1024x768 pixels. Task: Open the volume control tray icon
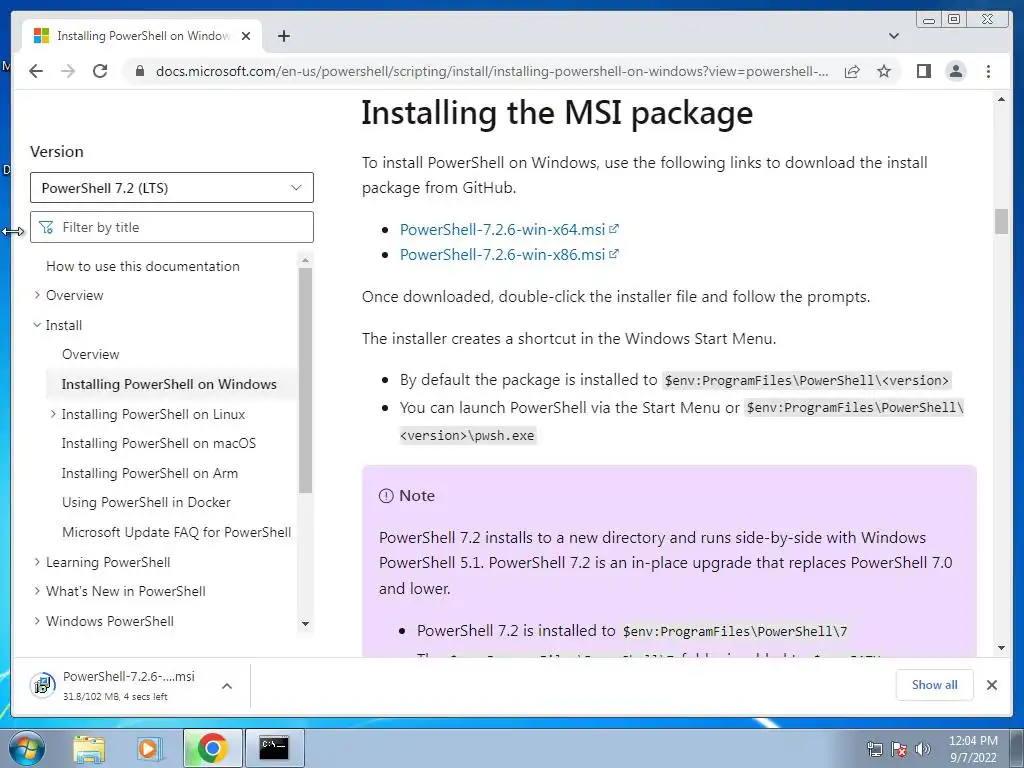[x=923, y=749]
